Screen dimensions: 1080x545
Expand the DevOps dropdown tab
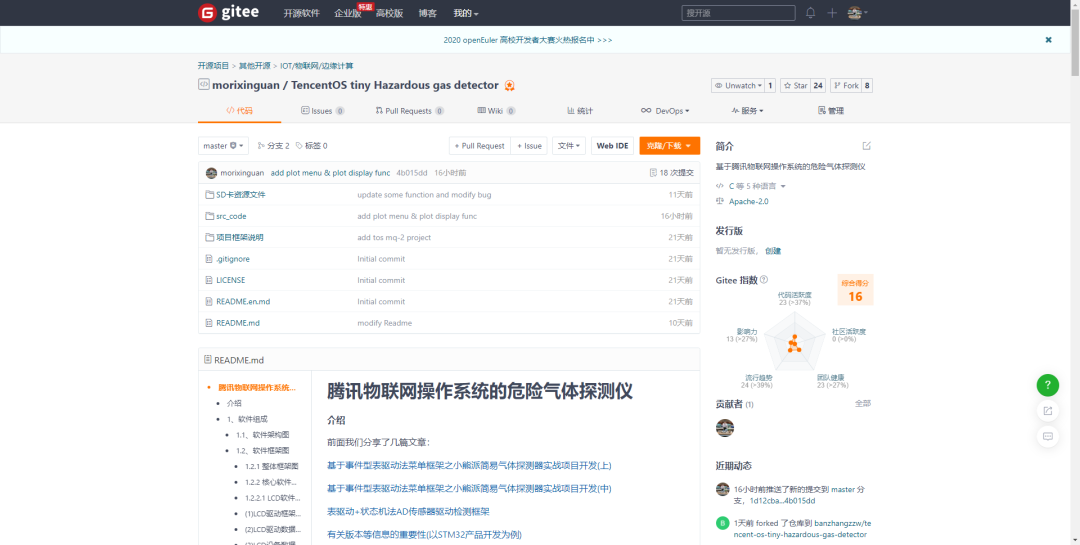pos(665,111)
